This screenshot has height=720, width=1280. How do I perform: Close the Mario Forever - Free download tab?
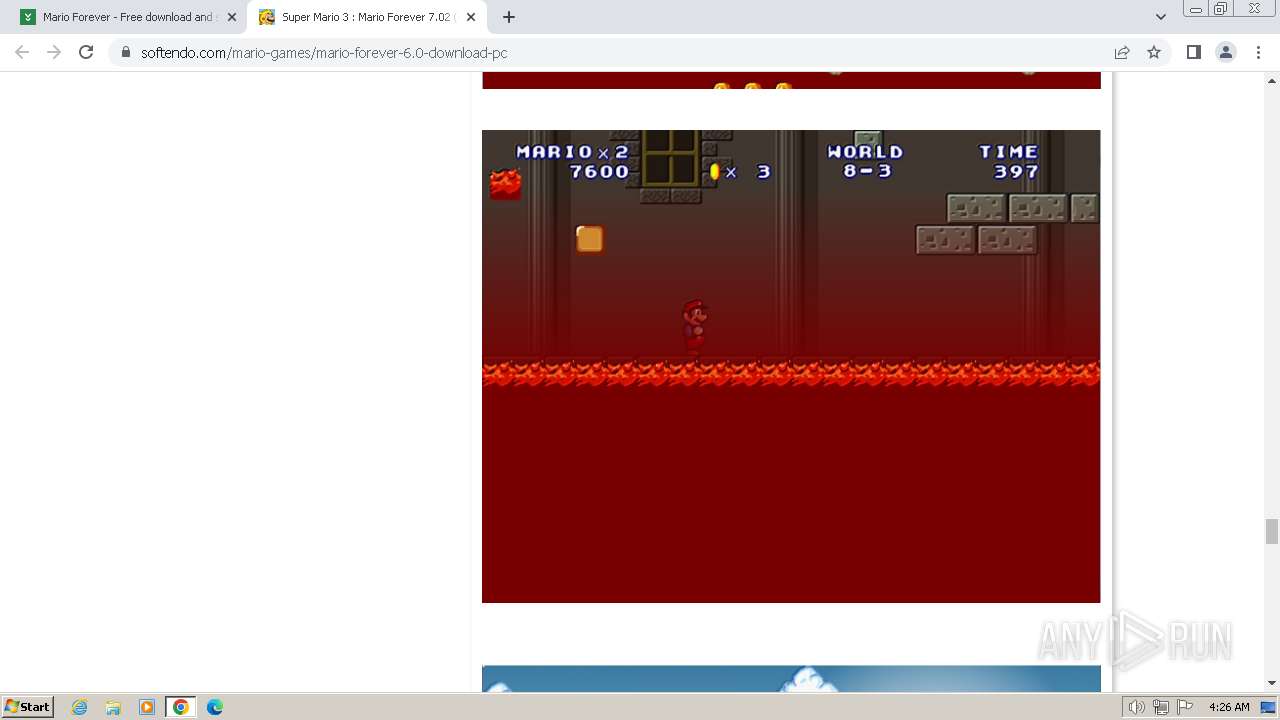tap(231, 17)
